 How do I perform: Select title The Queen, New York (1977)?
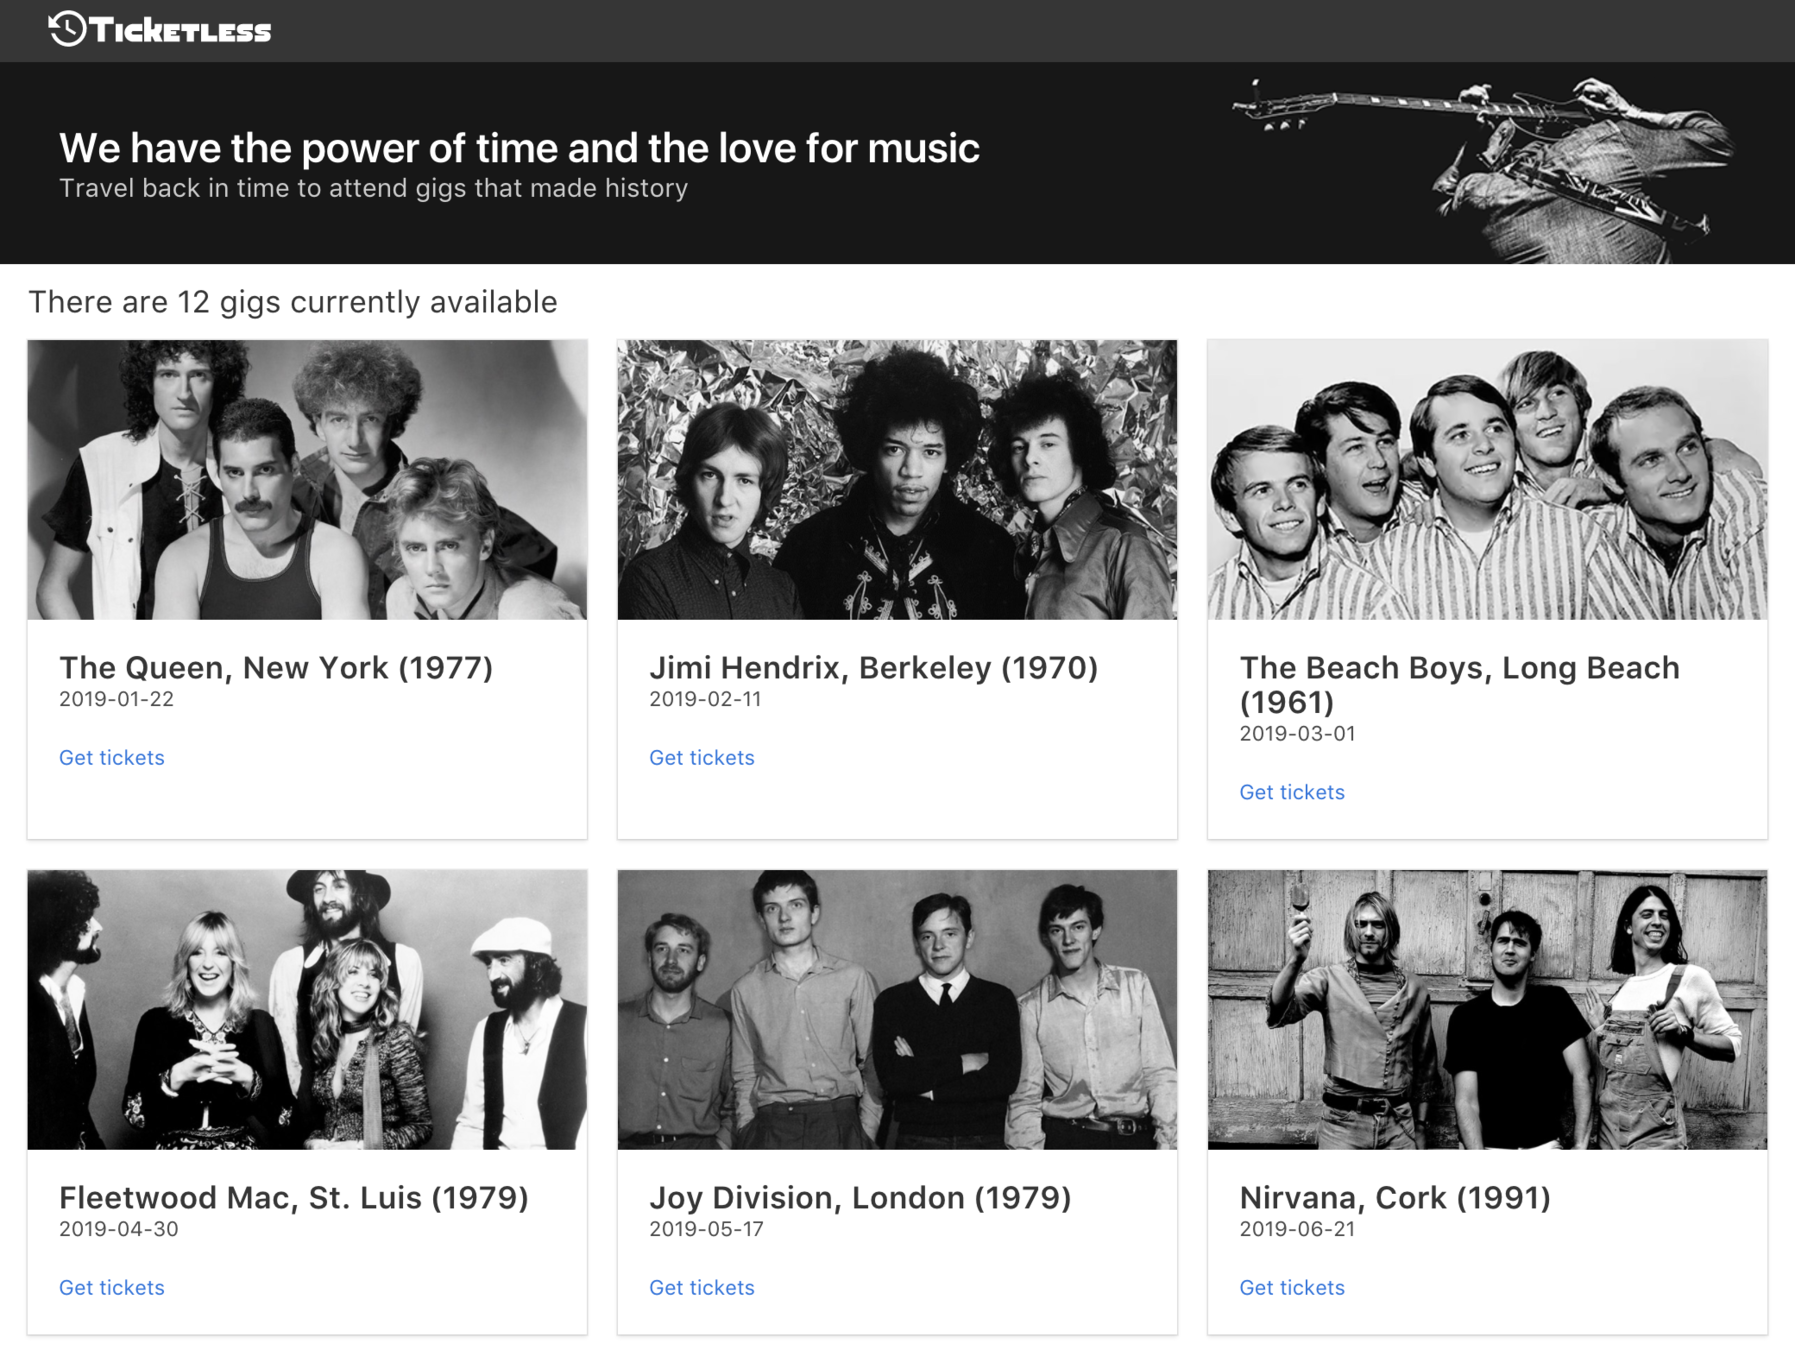[x=276, y=667]
